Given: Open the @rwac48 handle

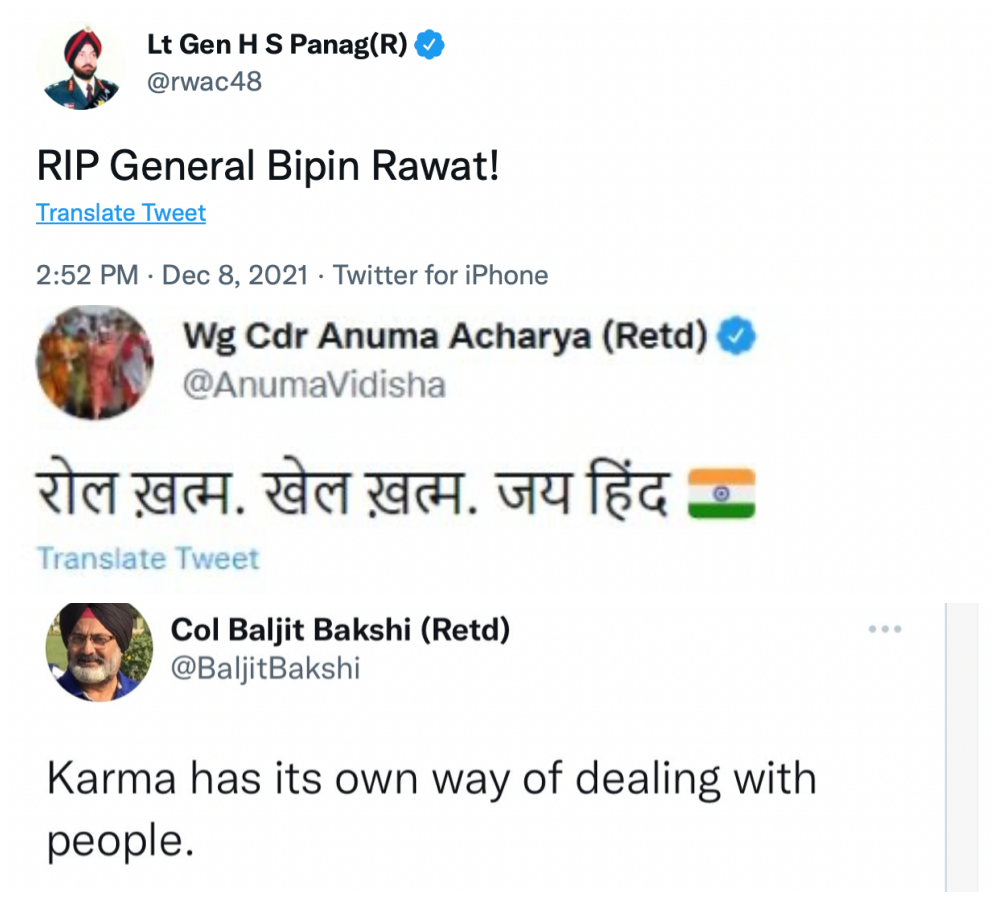Looking at the screenshot, I should [204, 82].
